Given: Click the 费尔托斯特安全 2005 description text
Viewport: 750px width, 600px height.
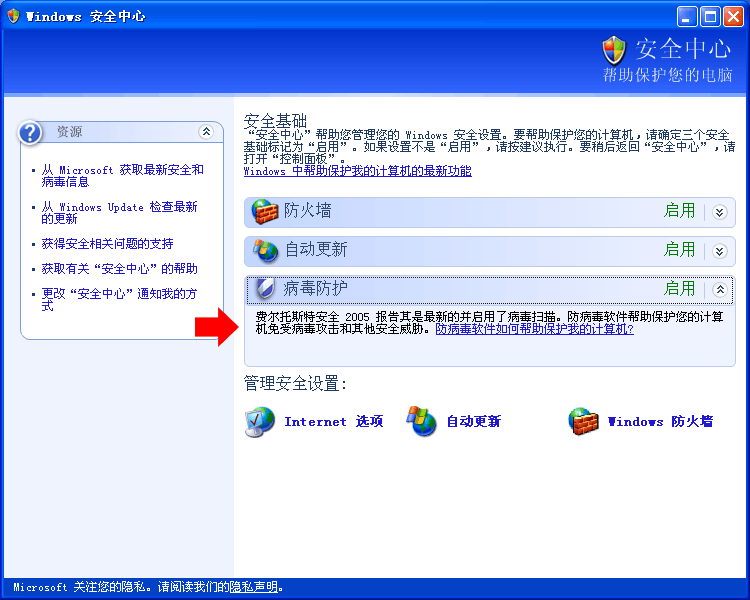Looking at the screenshot, I should pos(489,322).
